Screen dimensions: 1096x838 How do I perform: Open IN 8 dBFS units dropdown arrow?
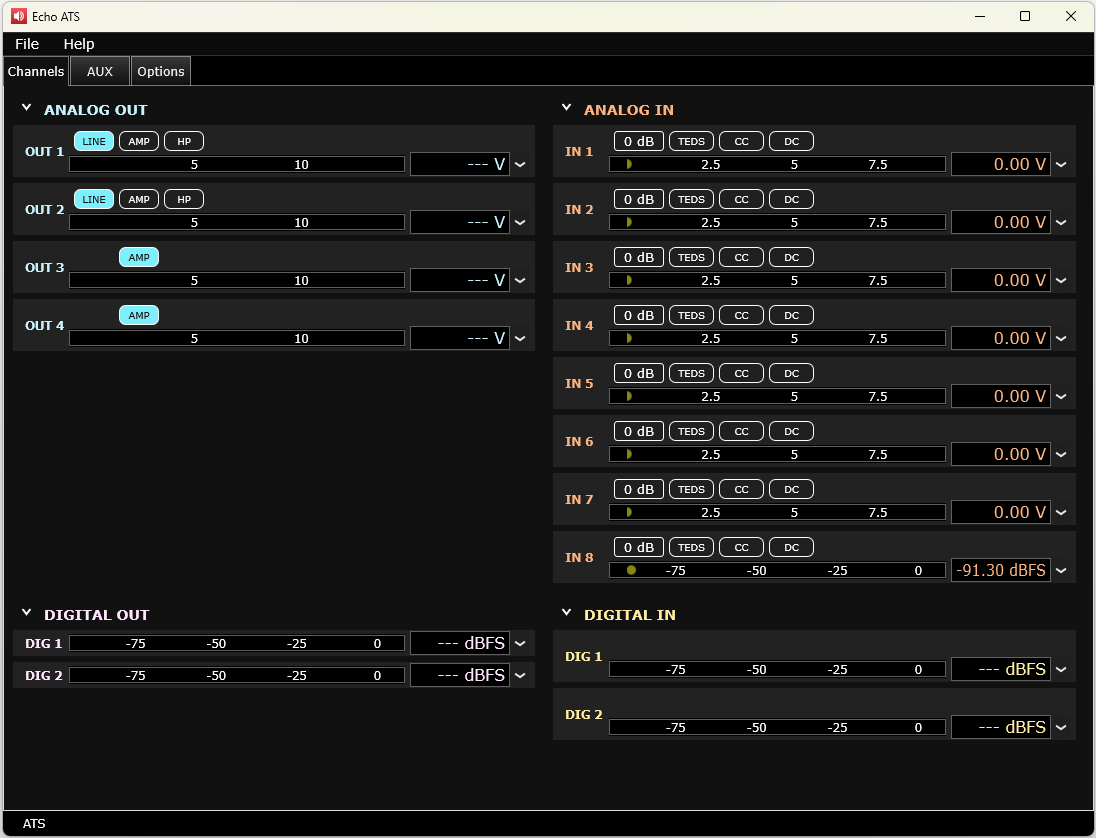(1061, 571)
